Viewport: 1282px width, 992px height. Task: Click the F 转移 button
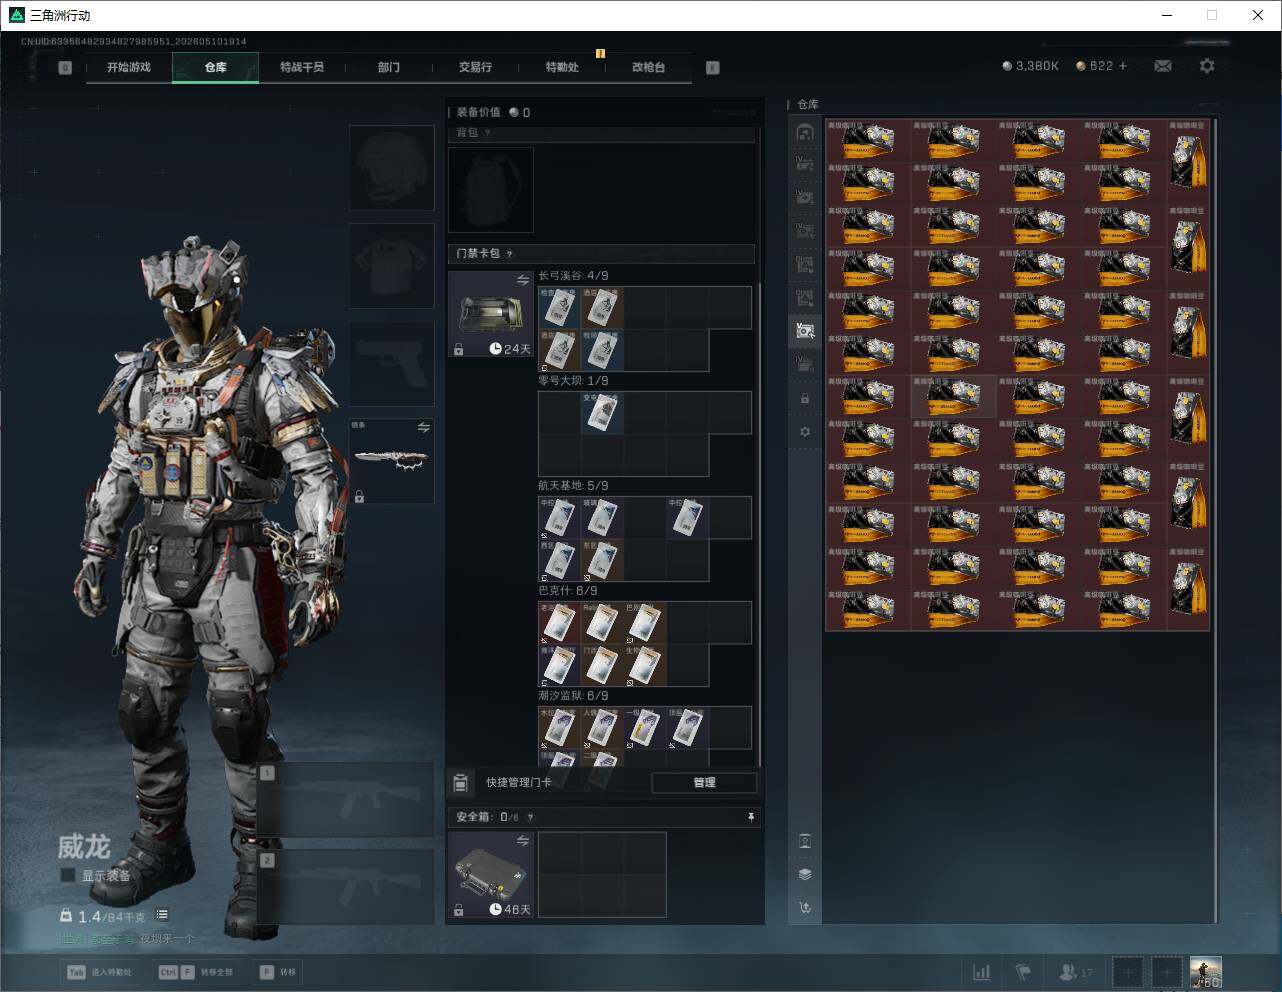pos(279,972)
